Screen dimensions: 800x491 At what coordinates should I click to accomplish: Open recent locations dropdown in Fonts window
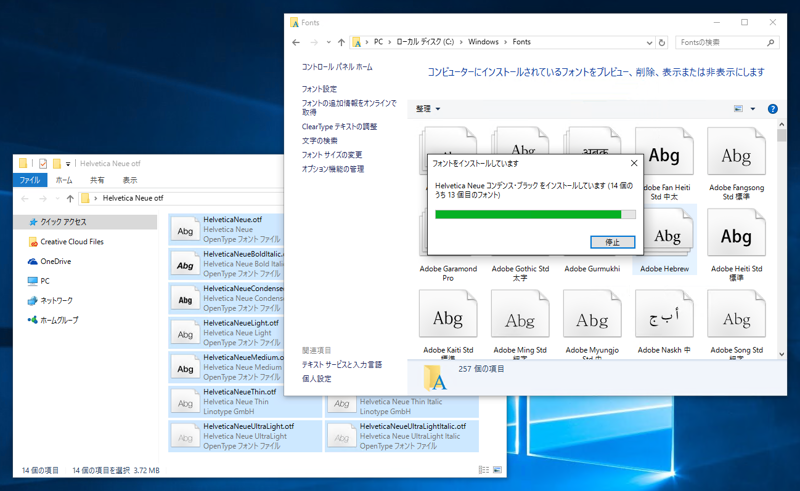click(328, 42)
